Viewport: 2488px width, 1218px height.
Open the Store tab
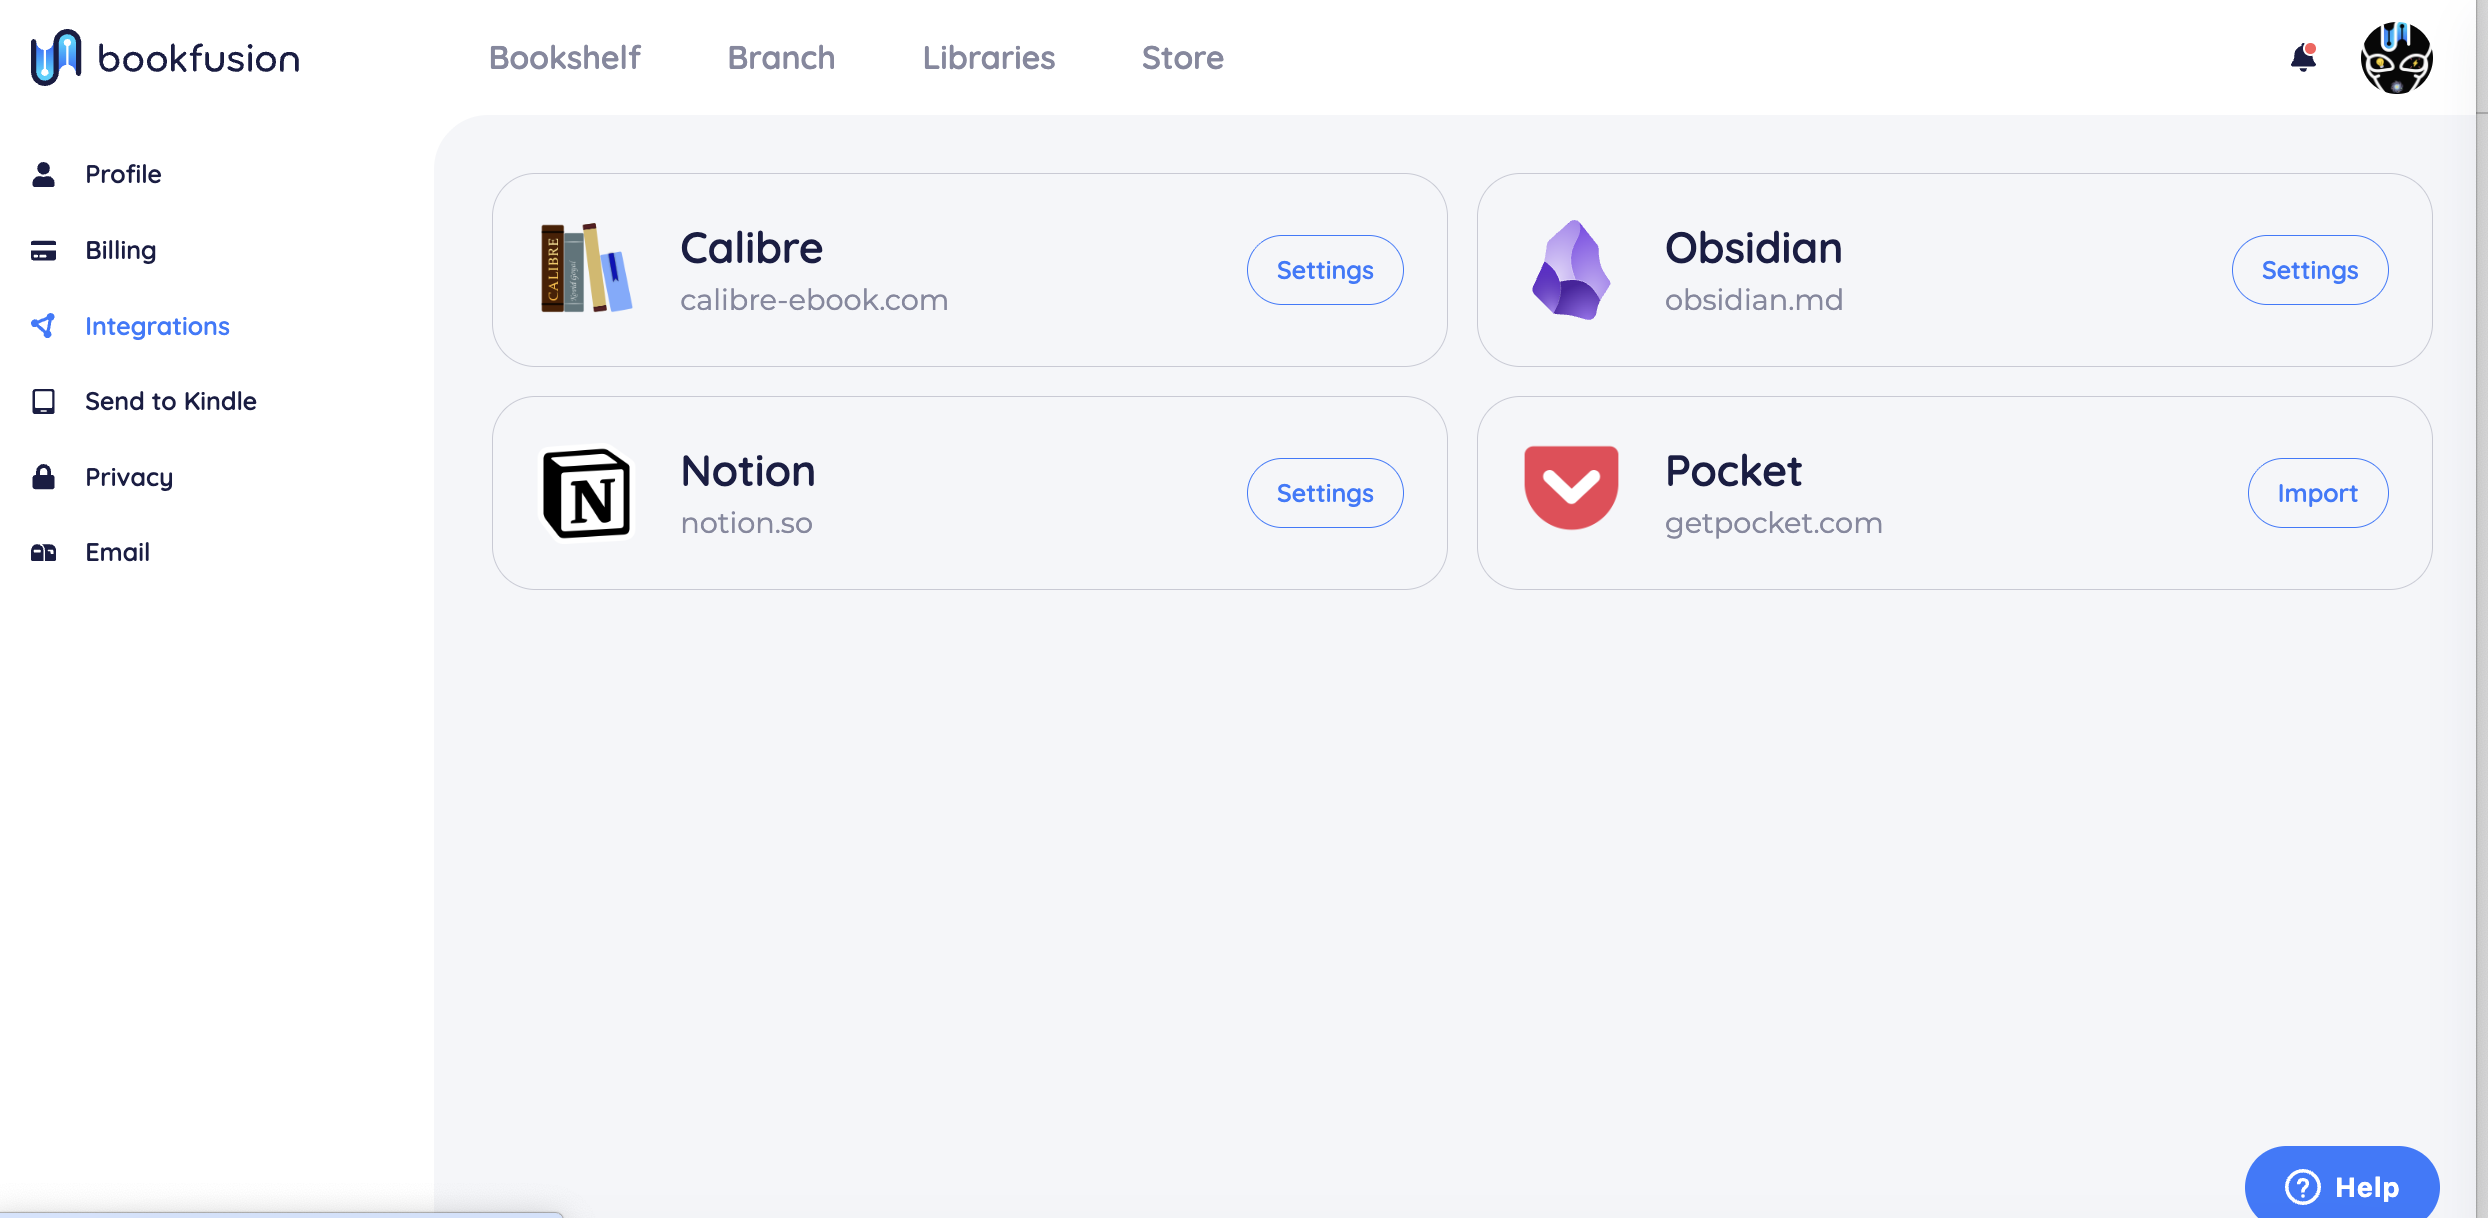[x=1182, y=58]
